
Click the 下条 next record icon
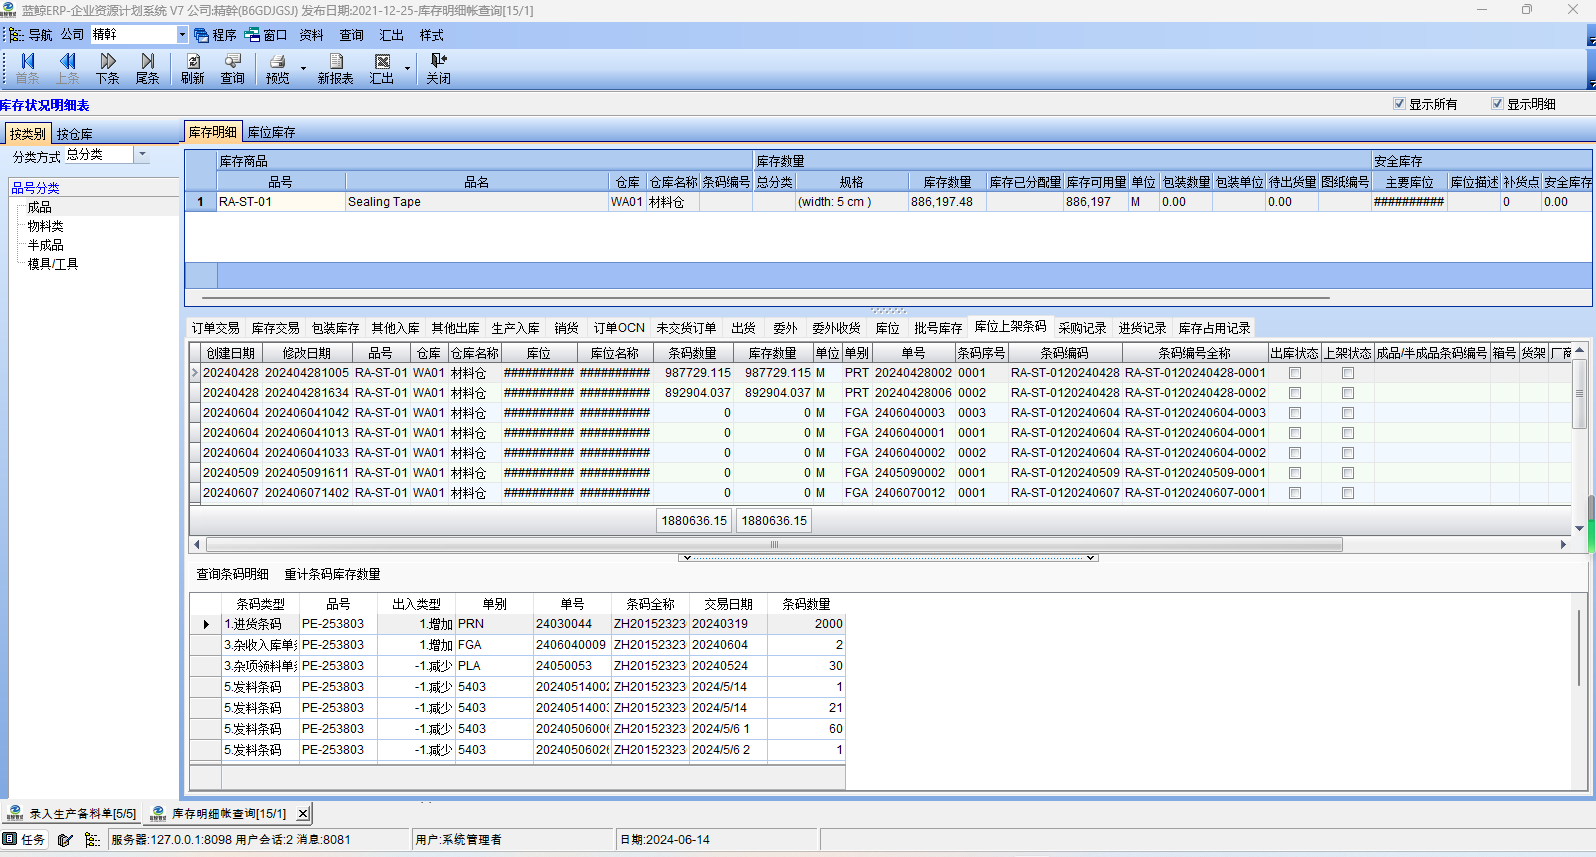coord(107,68)
